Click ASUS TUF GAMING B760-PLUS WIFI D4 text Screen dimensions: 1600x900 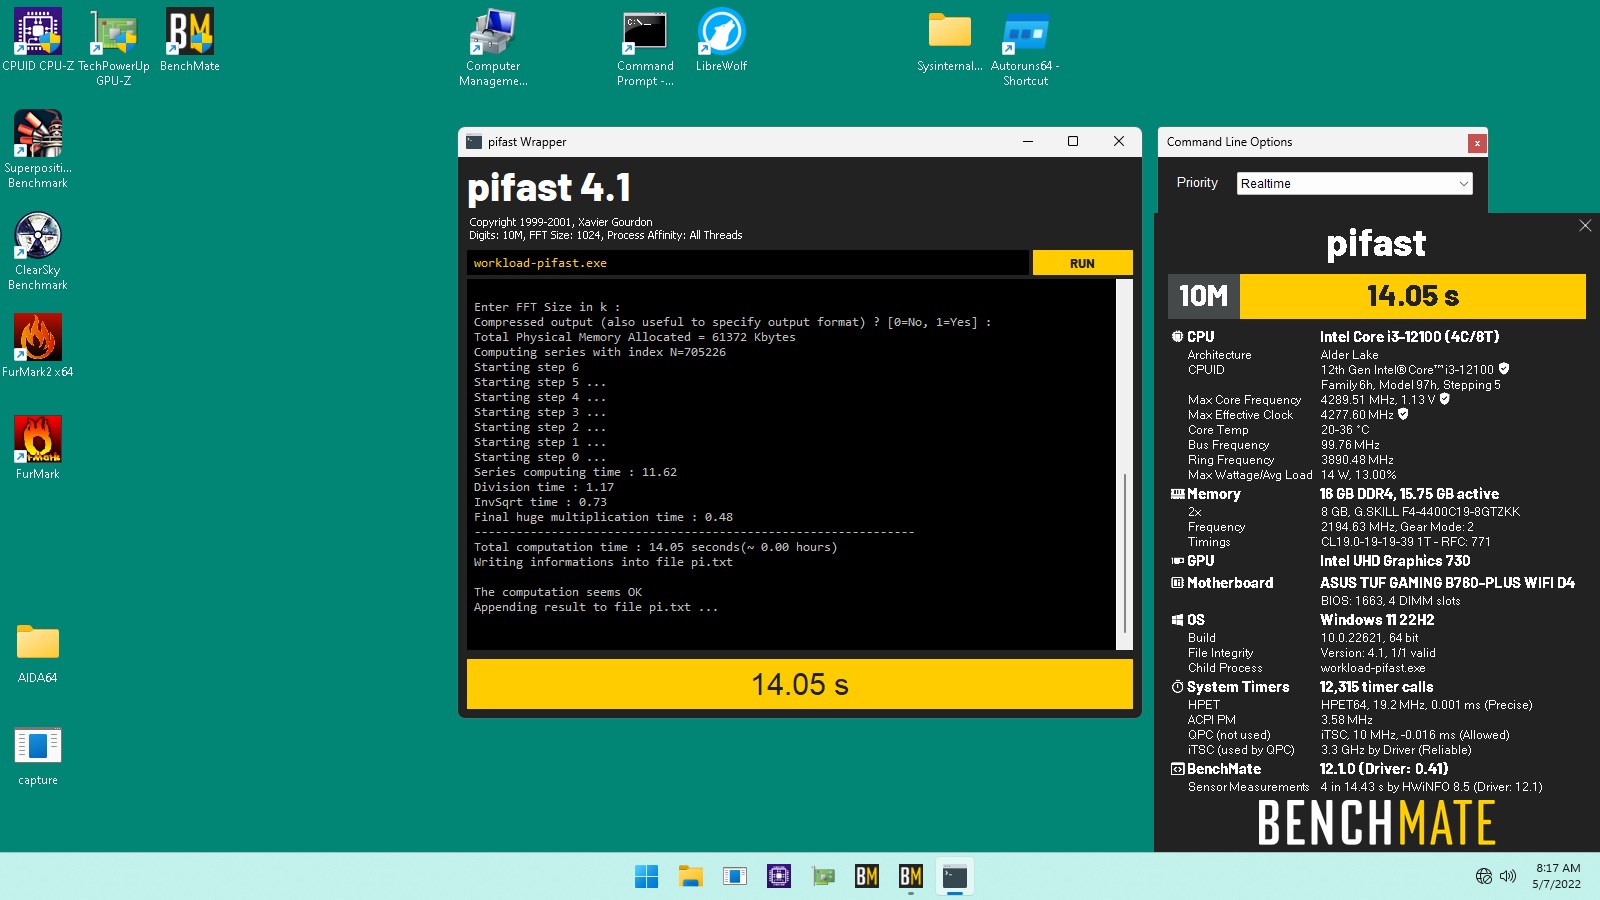[x=1447, y=583]
